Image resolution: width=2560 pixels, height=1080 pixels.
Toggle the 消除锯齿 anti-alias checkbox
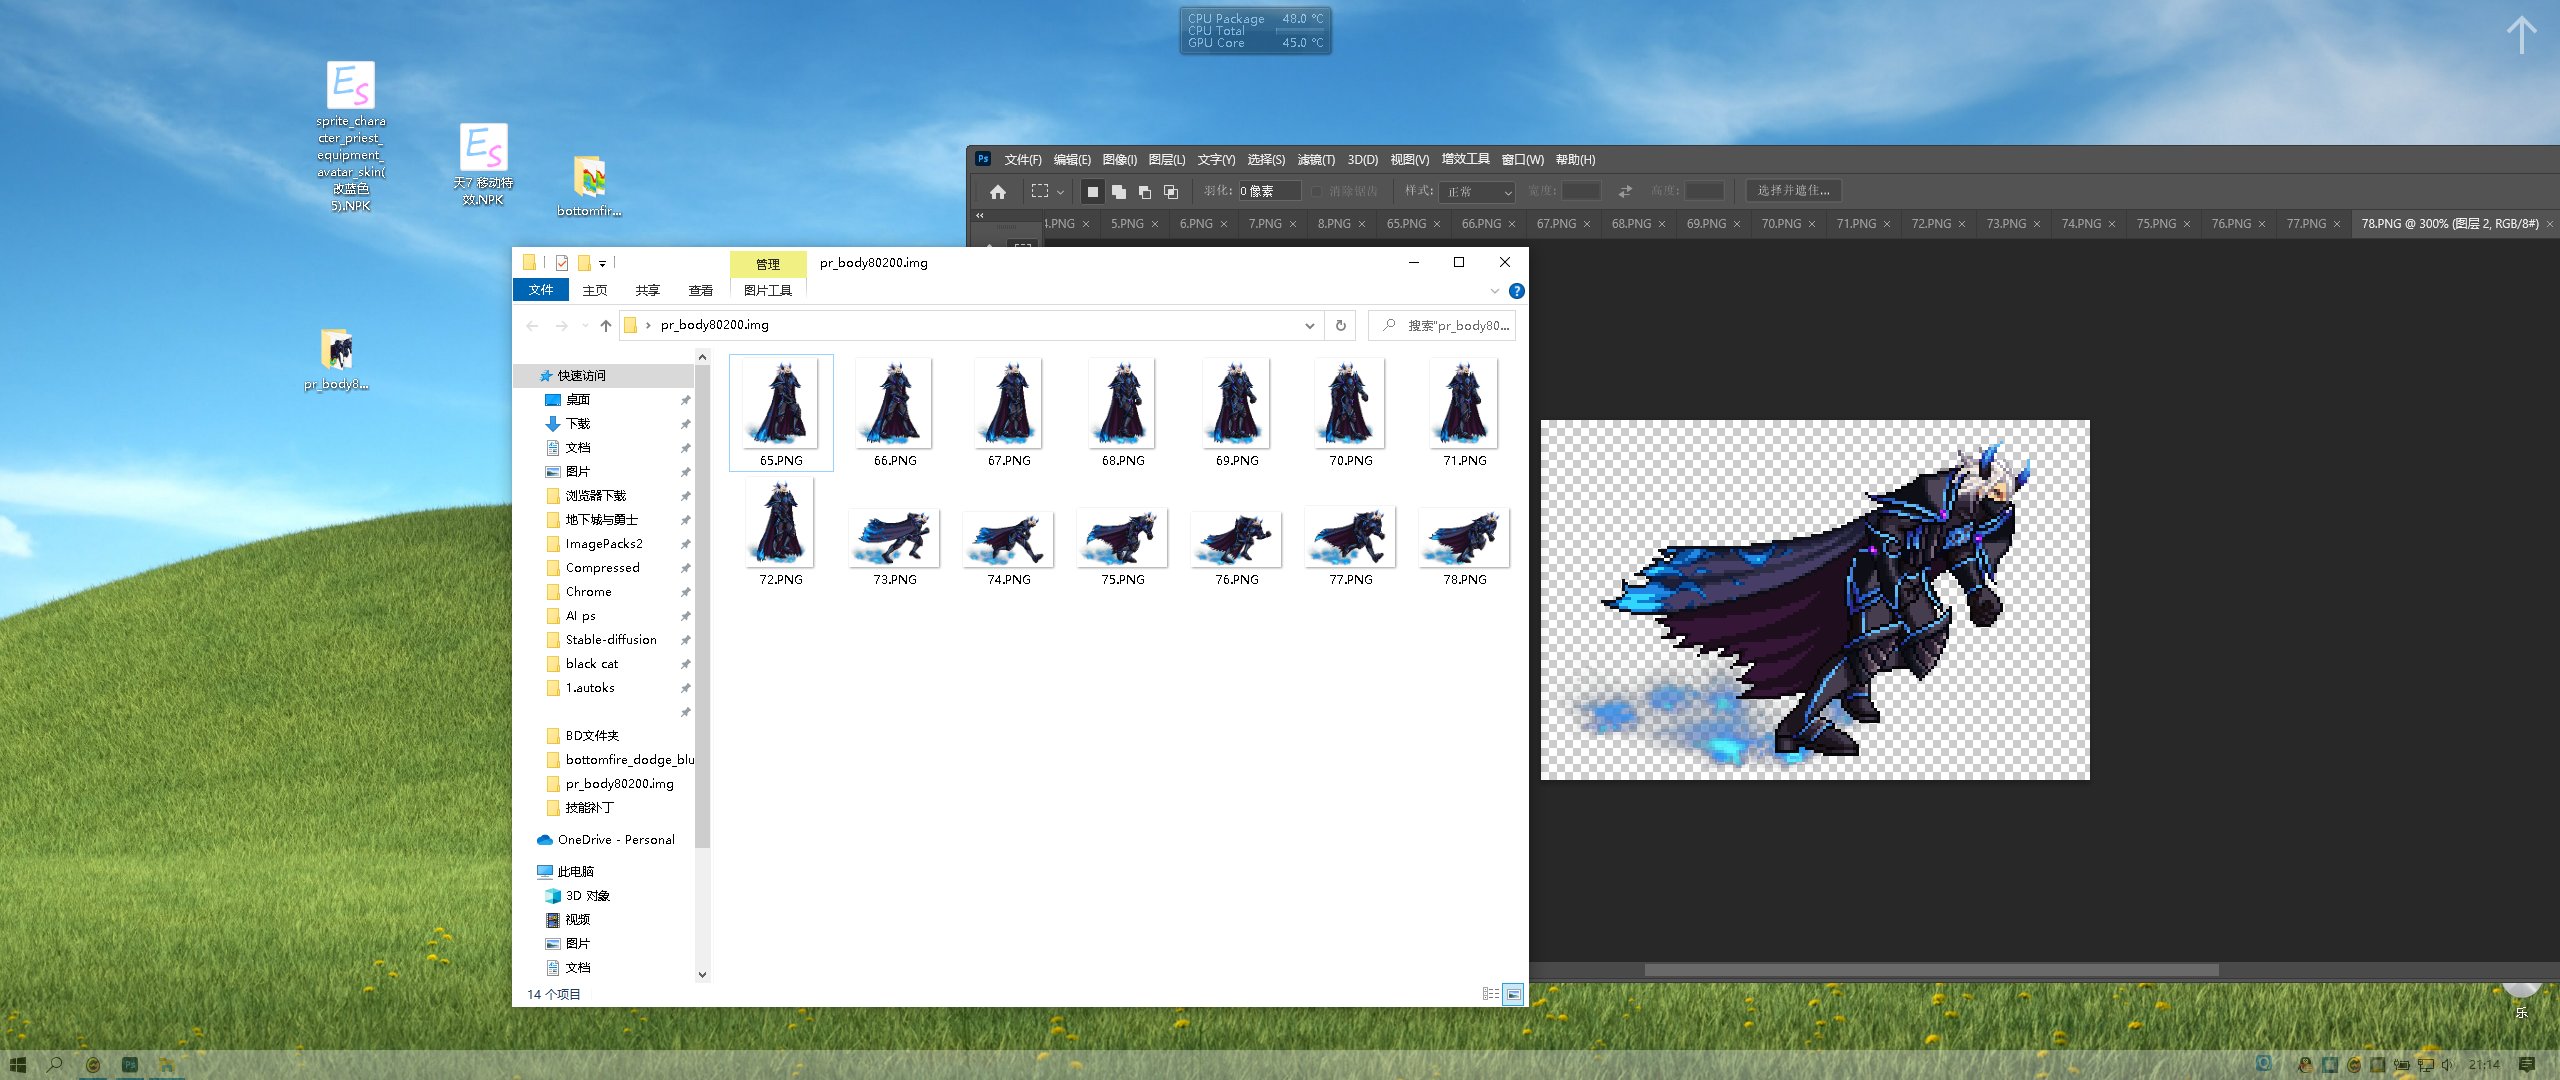[x=1317, y=191]
